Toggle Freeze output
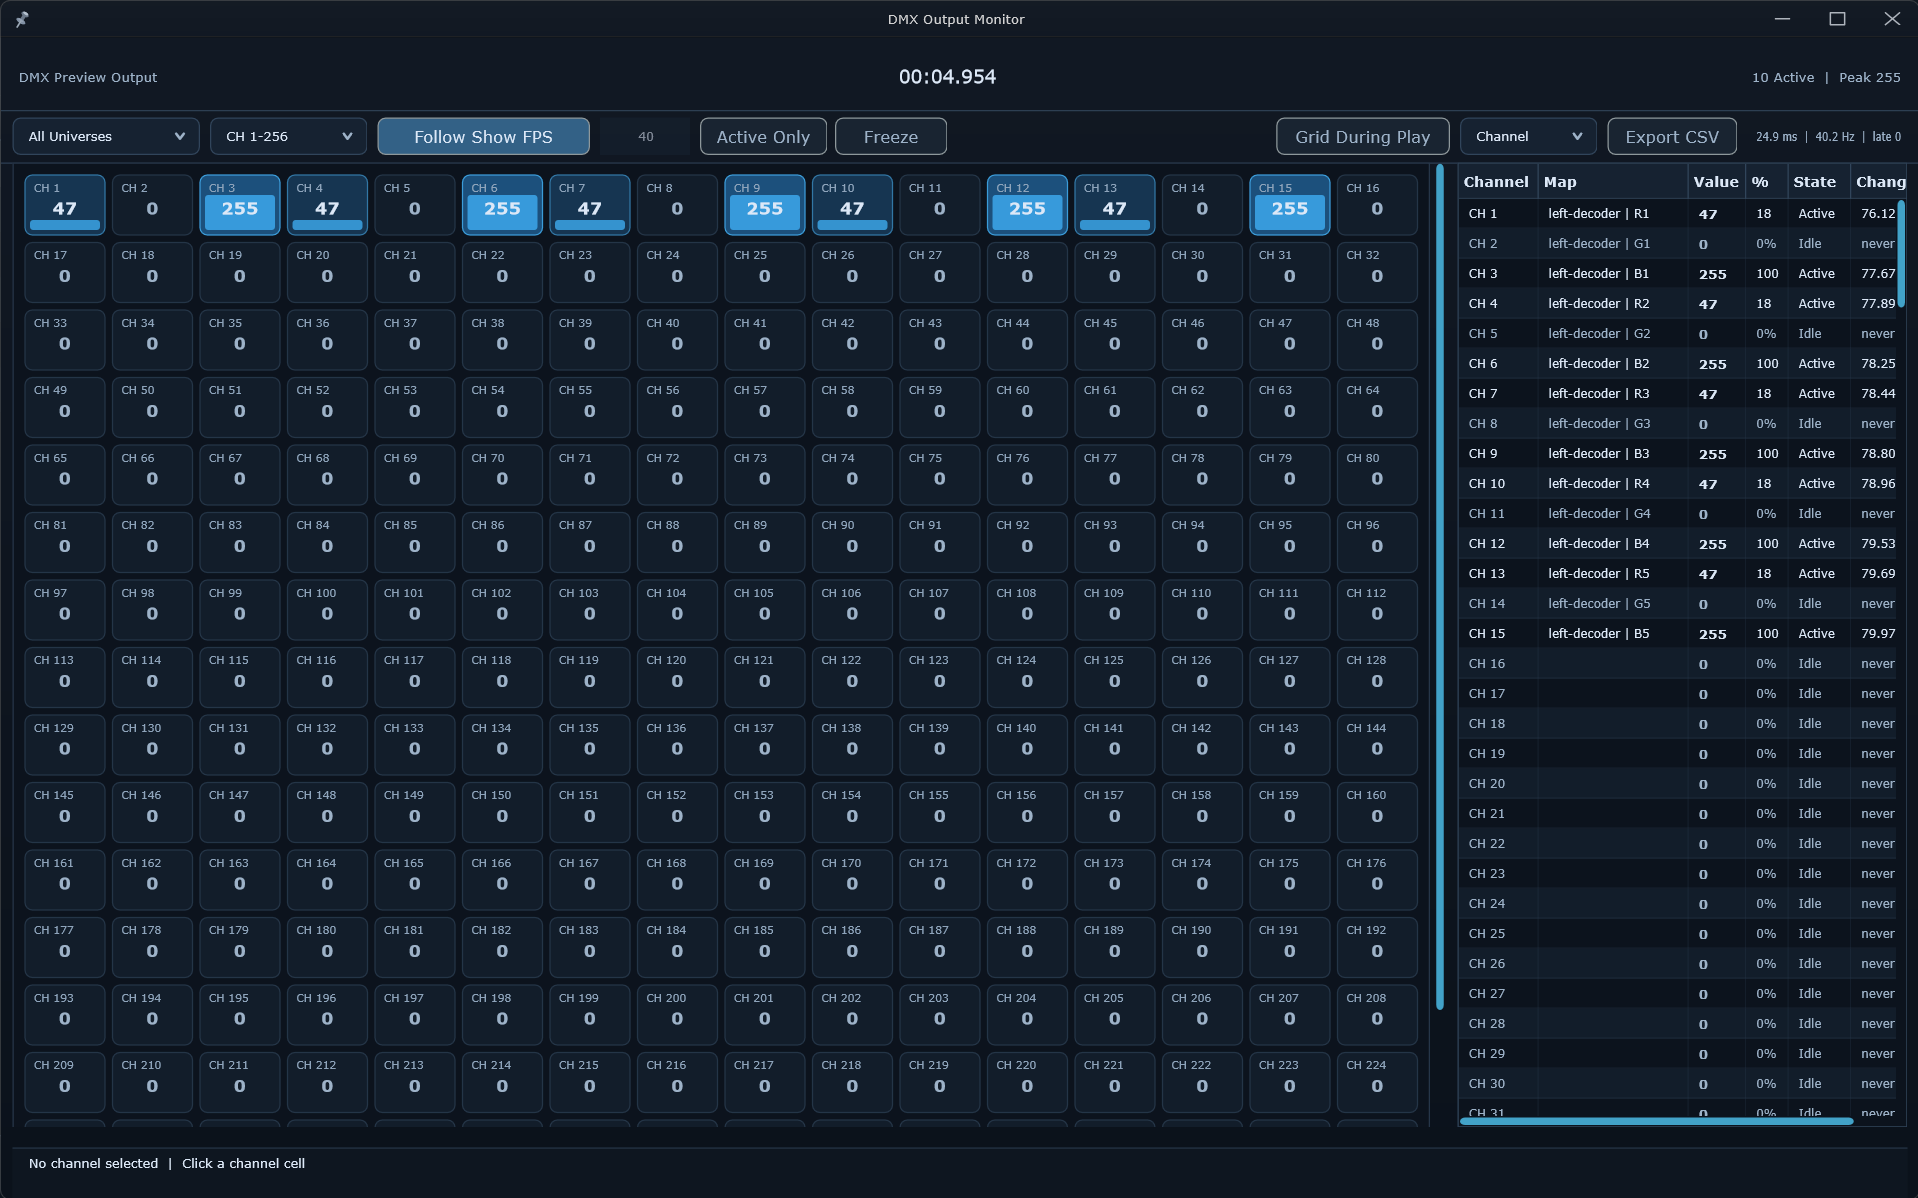Viewport: 1918px width, 1198px height. click(x=890, y=137)
